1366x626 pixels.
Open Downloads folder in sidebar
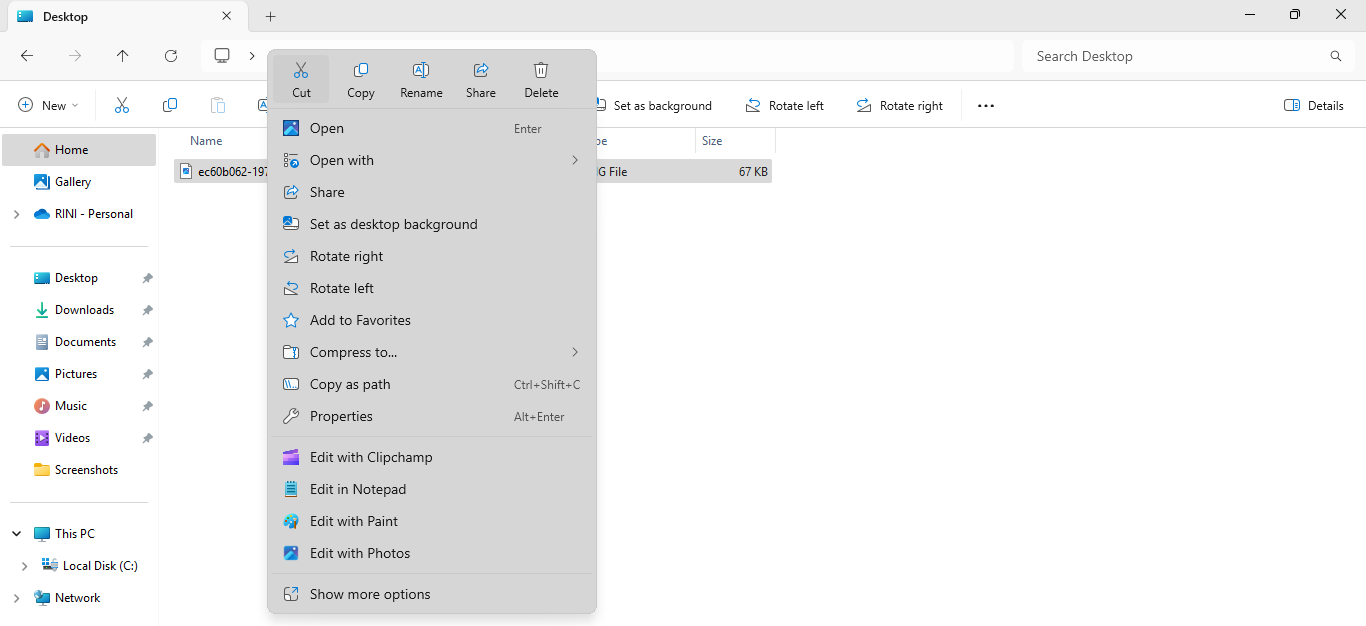click(84, 310)
